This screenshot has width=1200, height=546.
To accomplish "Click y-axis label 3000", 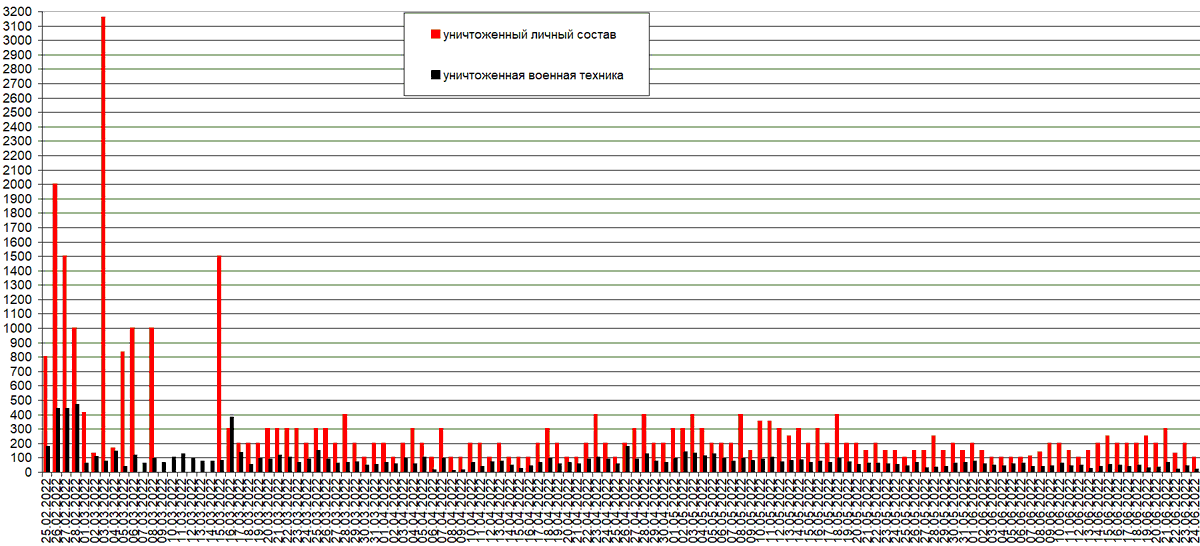I will [18, 41].
